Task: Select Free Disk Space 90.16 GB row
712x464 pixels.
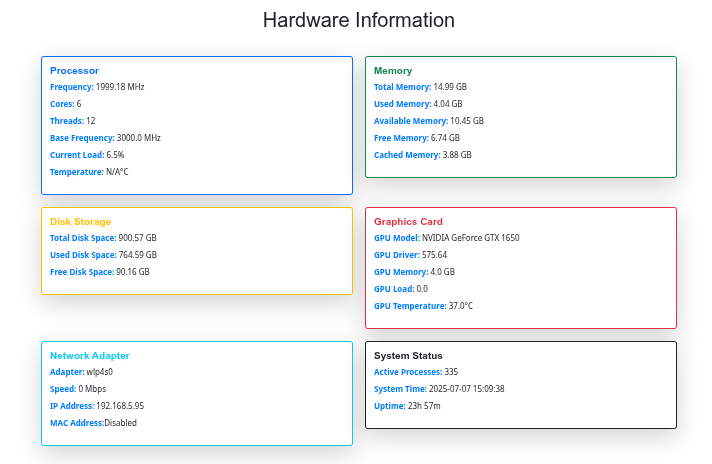Action: 100,272
